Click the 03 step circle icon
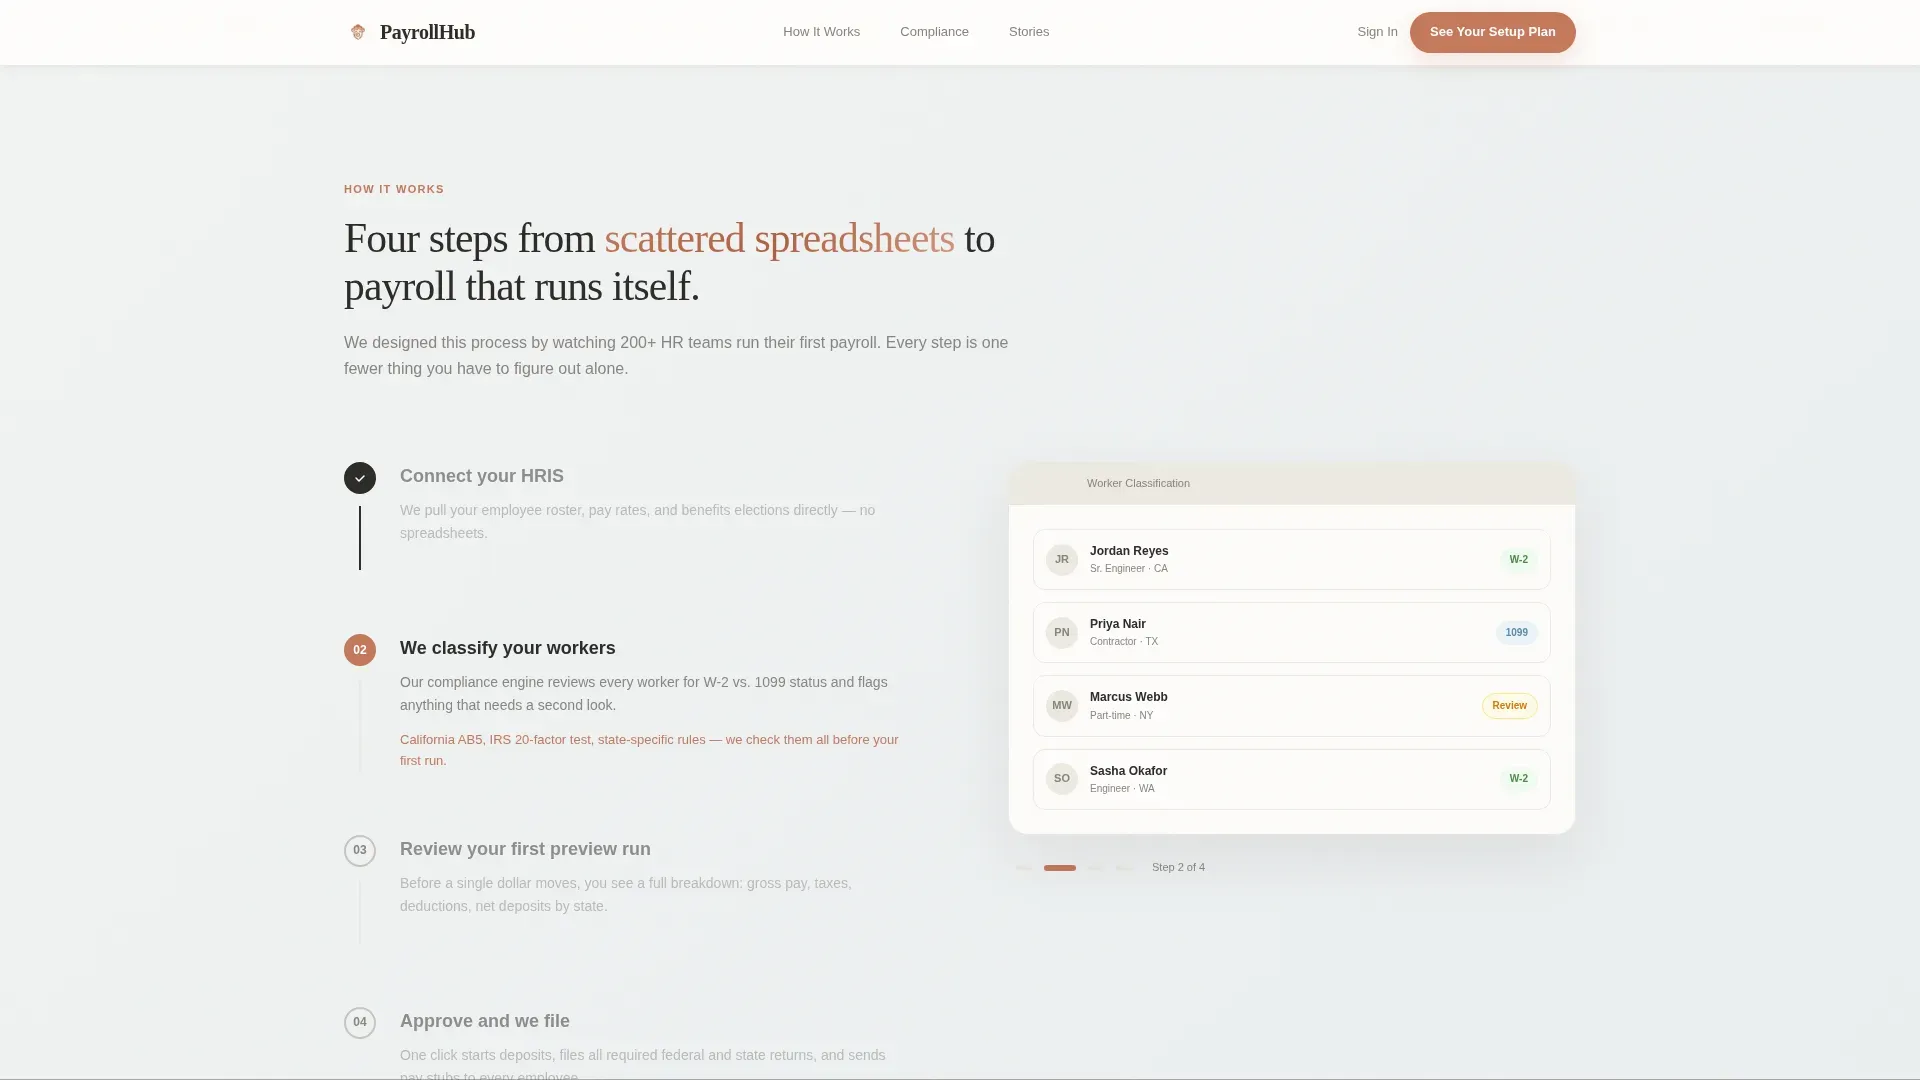1920x1080 pixels. (360, 851)
